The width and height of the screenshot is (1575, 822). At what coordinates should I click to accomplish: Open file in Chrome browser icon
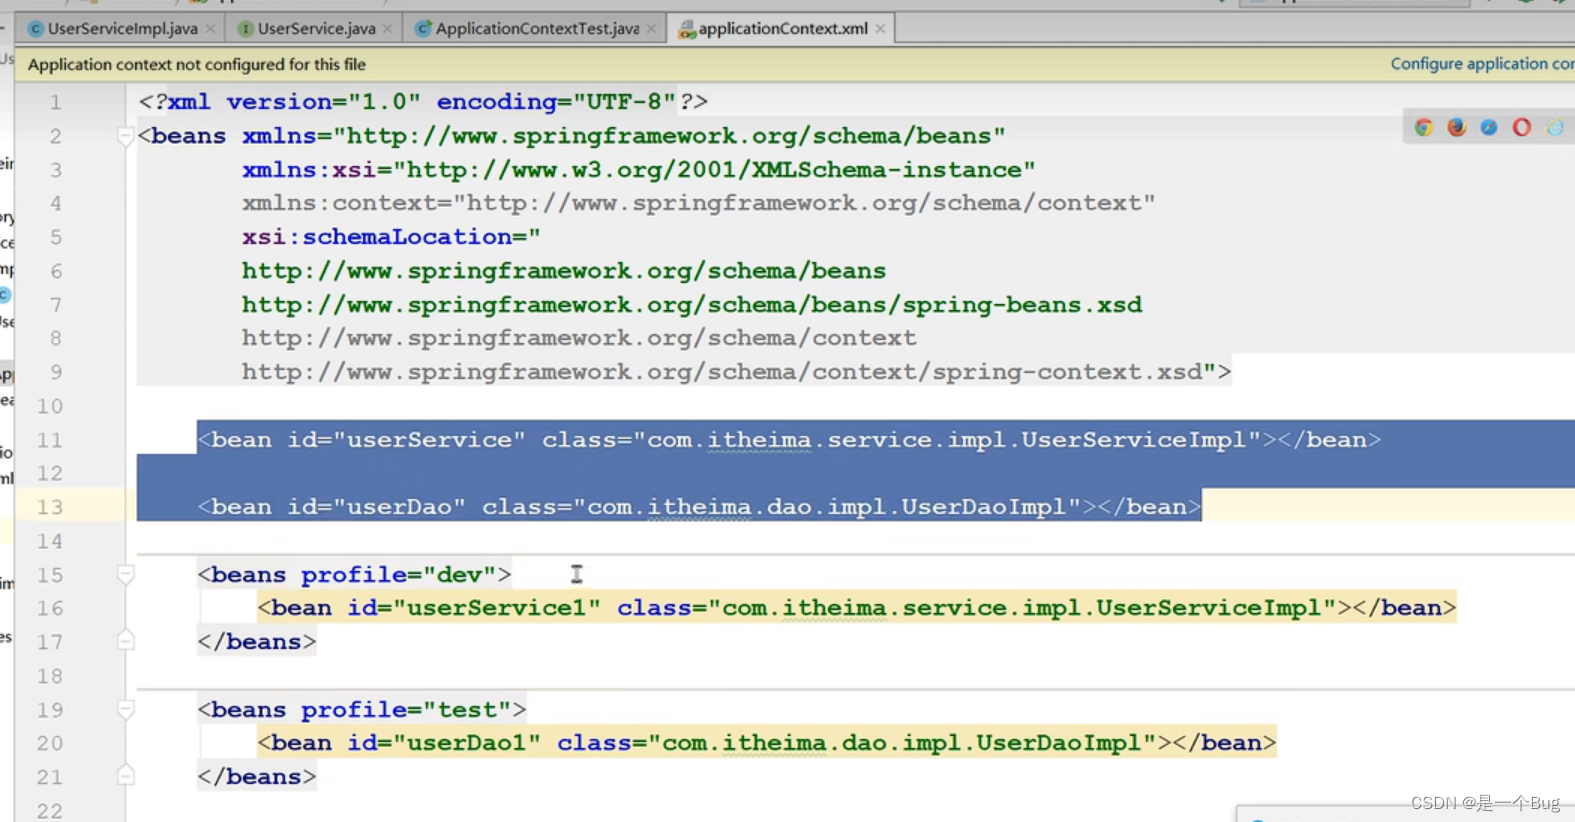click(1423, 127)
